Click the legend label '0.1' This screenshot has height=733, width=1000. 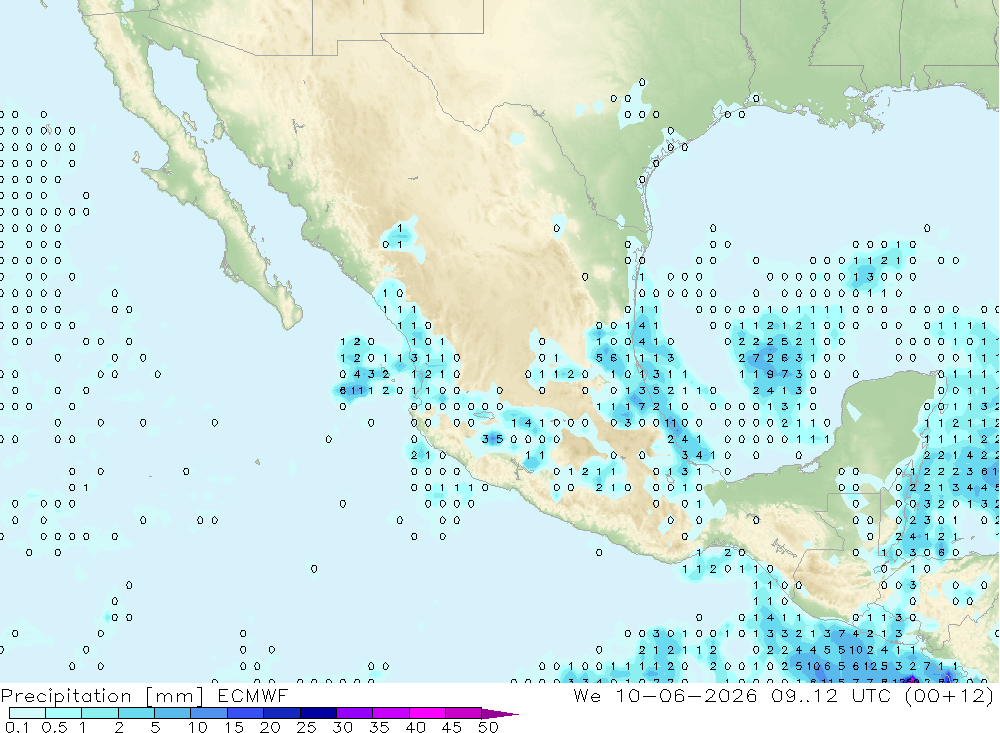[x=17, y=727]
